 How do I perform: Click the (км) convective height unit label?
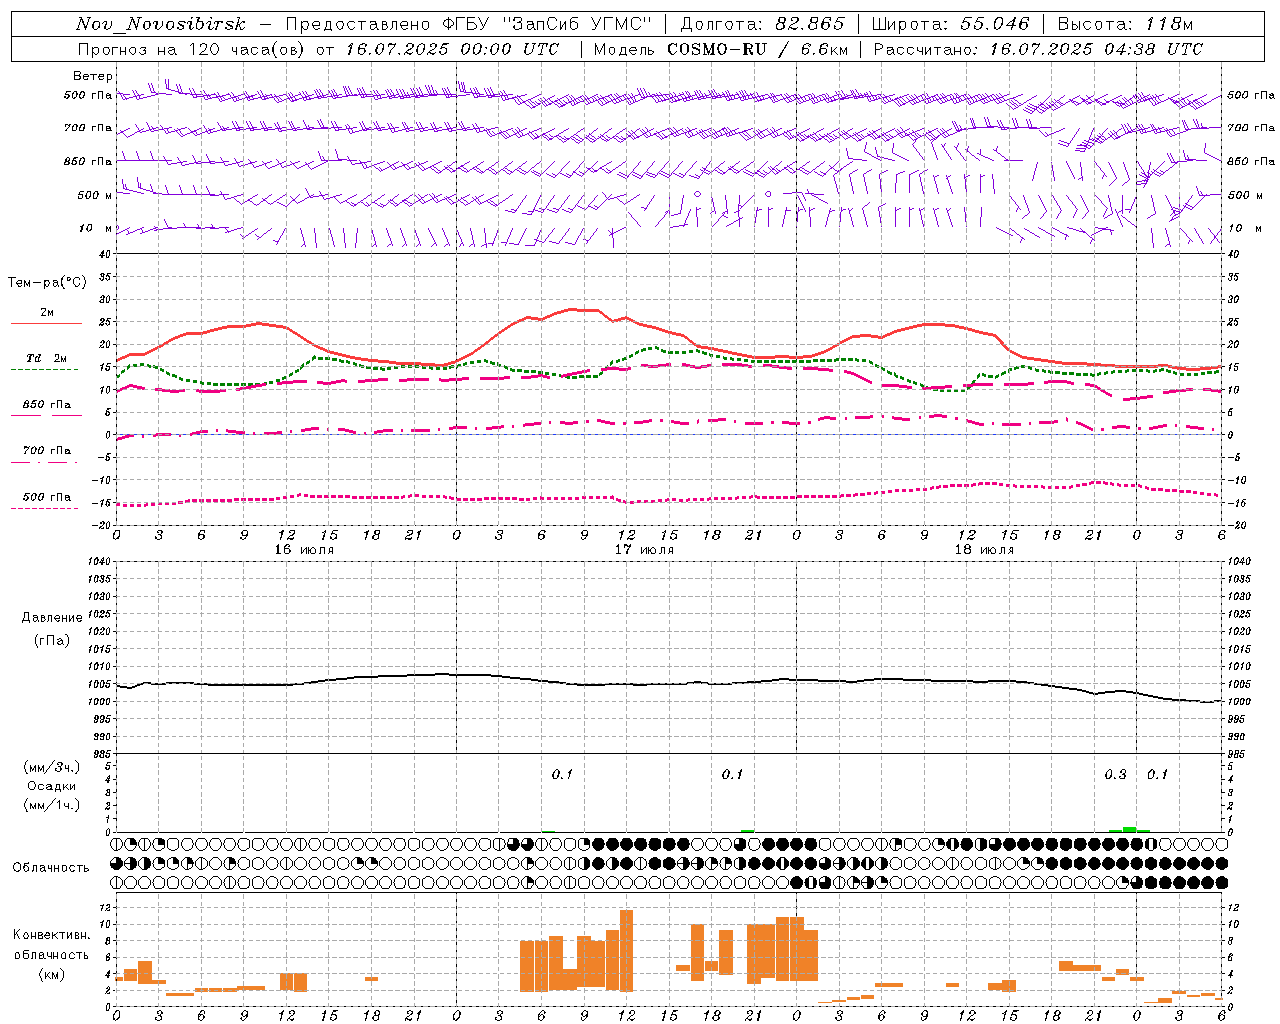coord(51,975)
